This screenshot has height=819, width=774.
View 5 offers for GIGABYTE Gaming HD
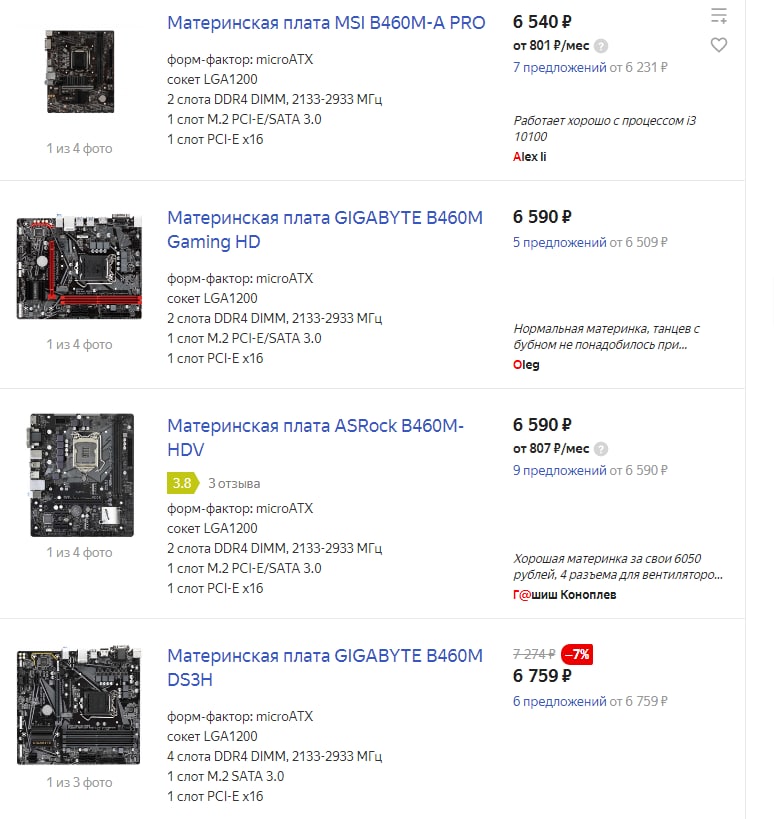(x=559, y=242)
